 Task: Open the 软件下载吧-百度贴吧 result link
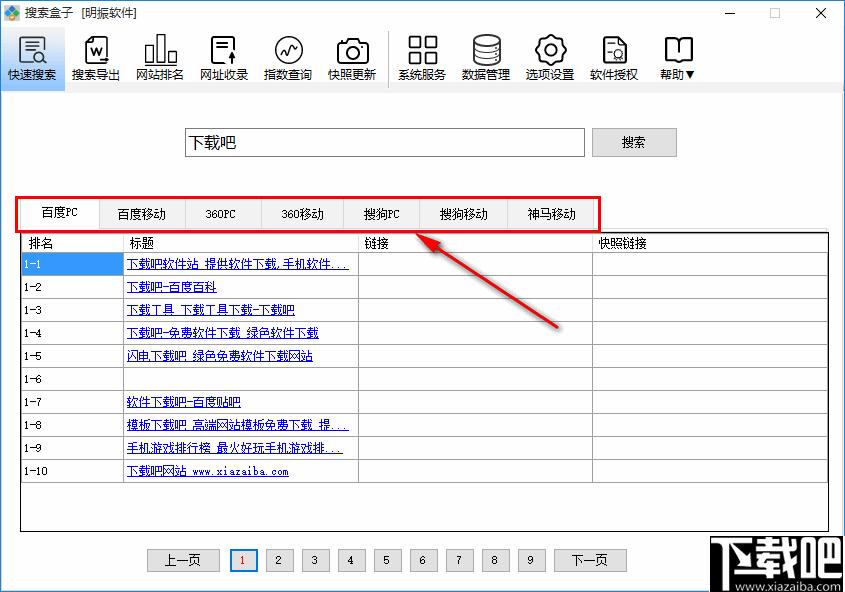point(184,402)
